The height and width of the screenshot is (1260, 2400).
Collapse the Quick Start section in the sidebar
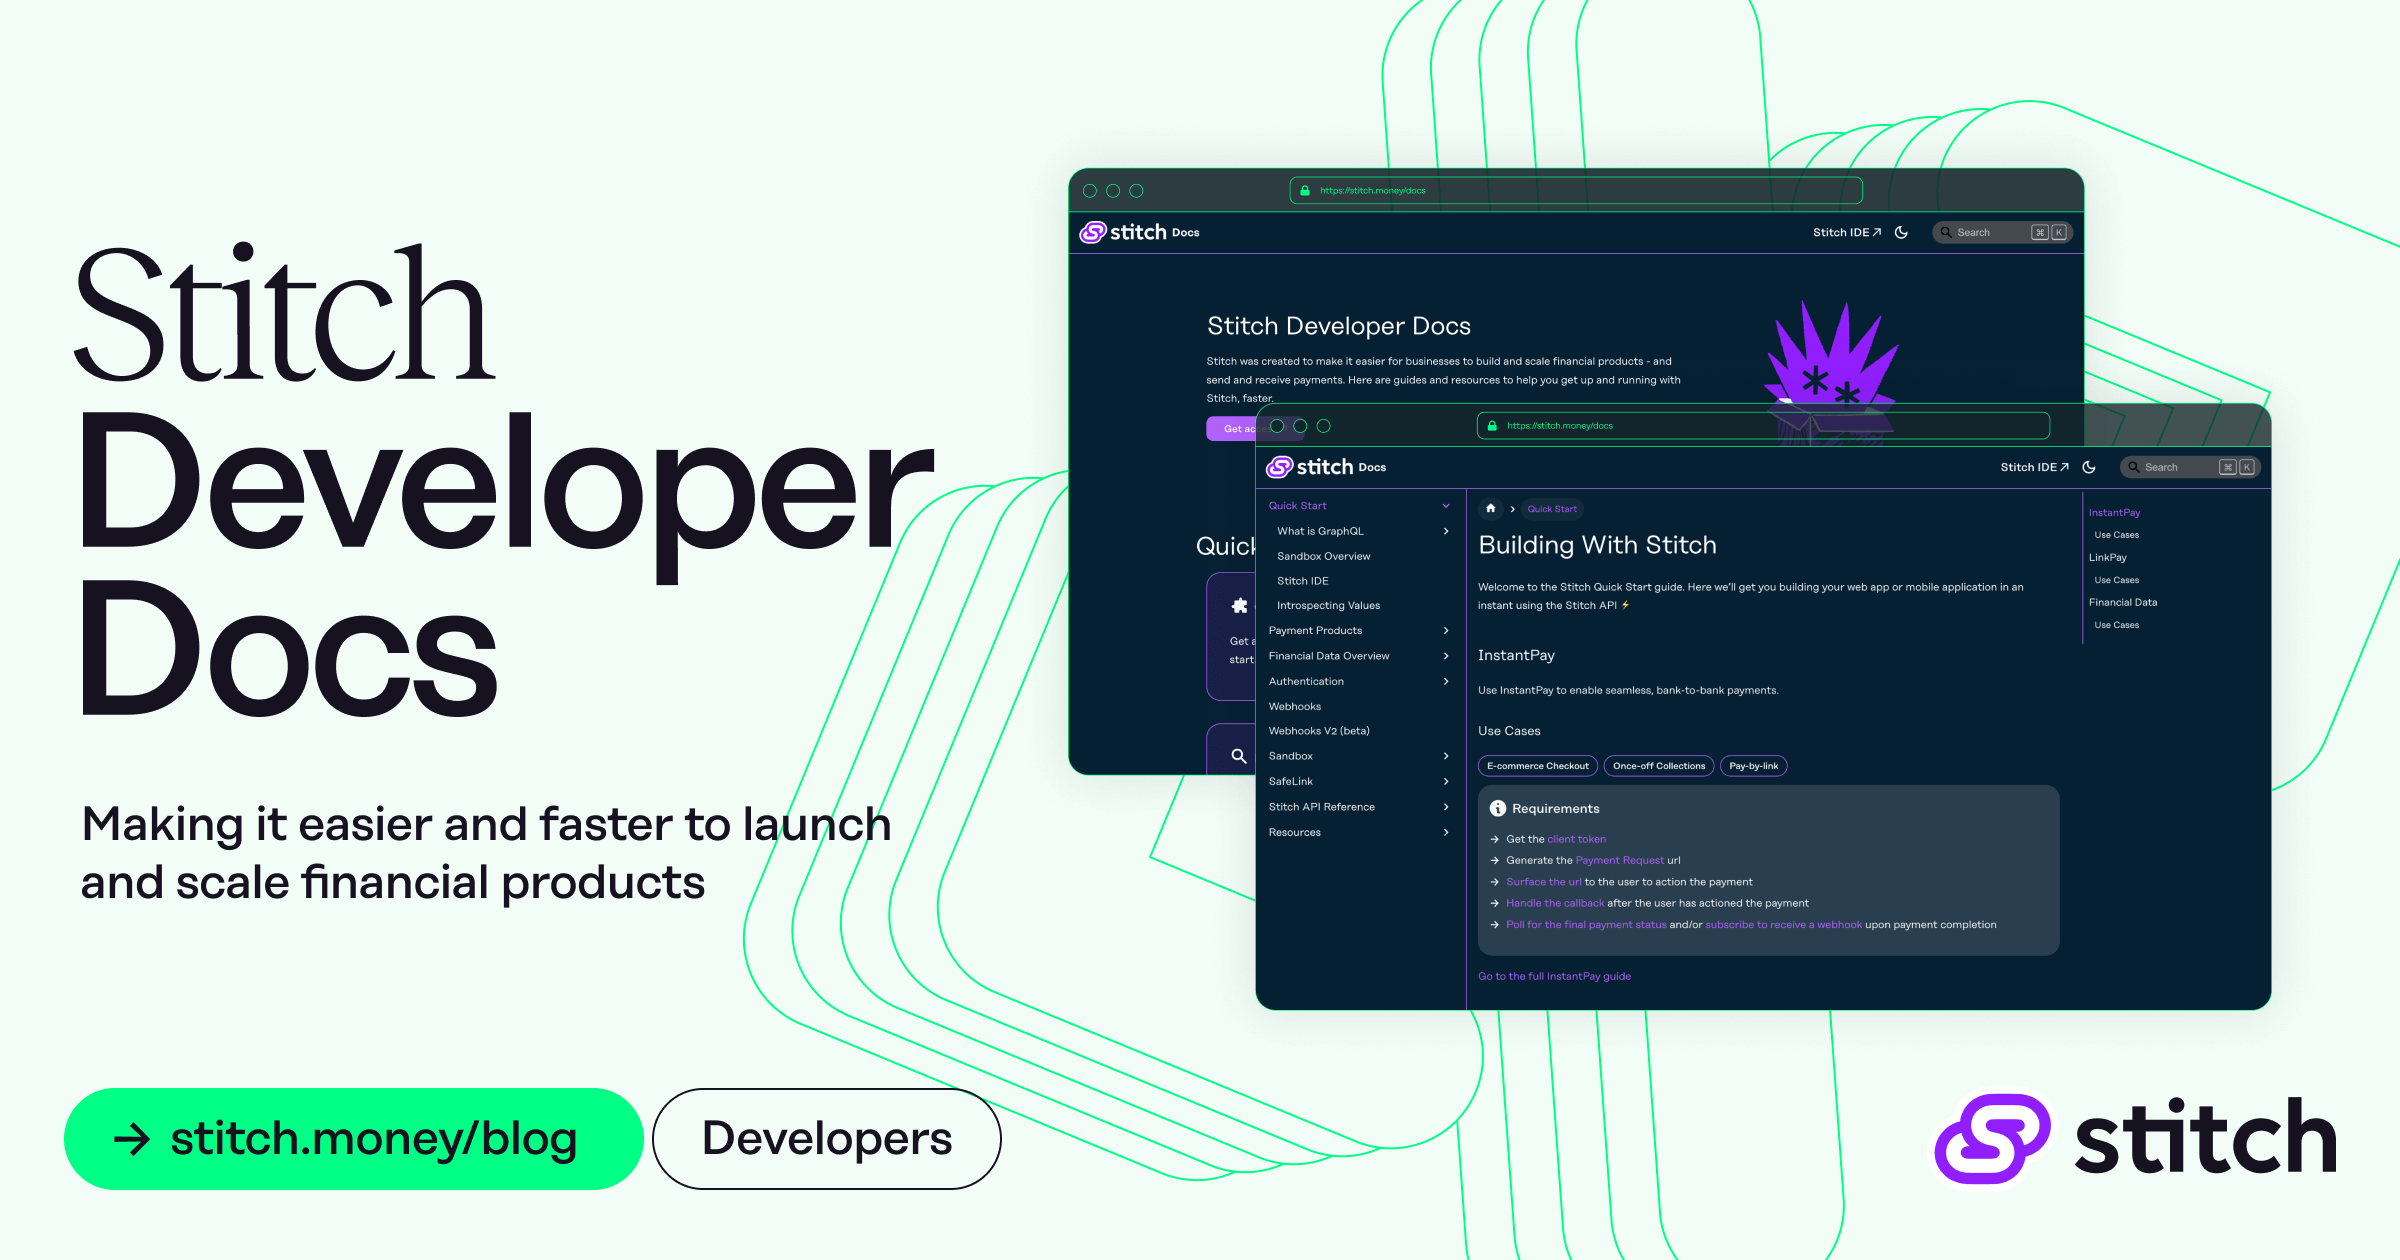pos(1445,505)
